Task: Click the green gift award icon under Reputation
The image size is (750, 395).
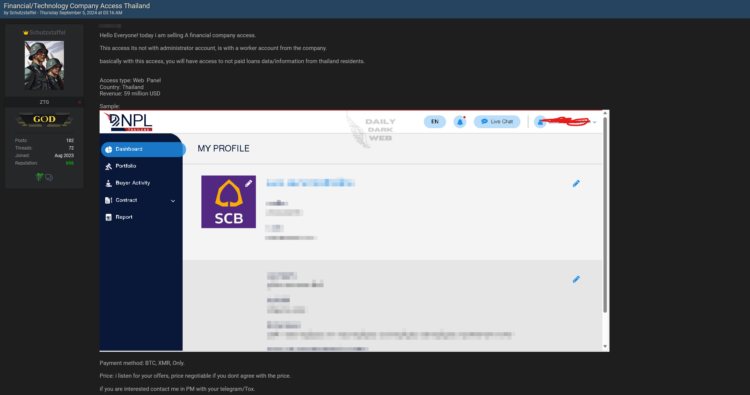Action: 39,177
